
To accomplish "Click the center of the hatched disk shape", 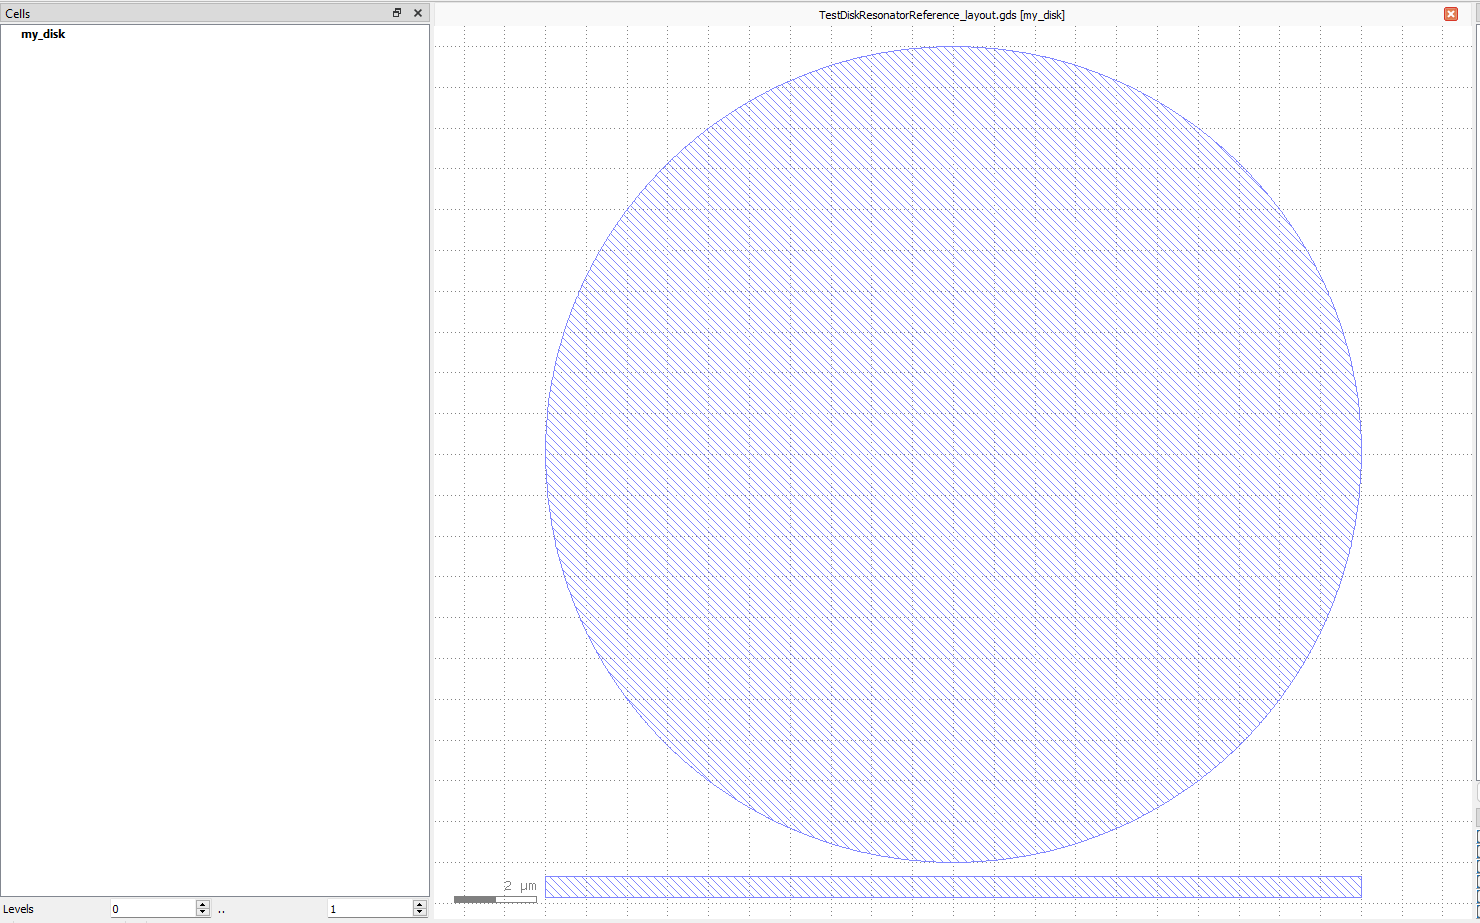I will point(953,454).
